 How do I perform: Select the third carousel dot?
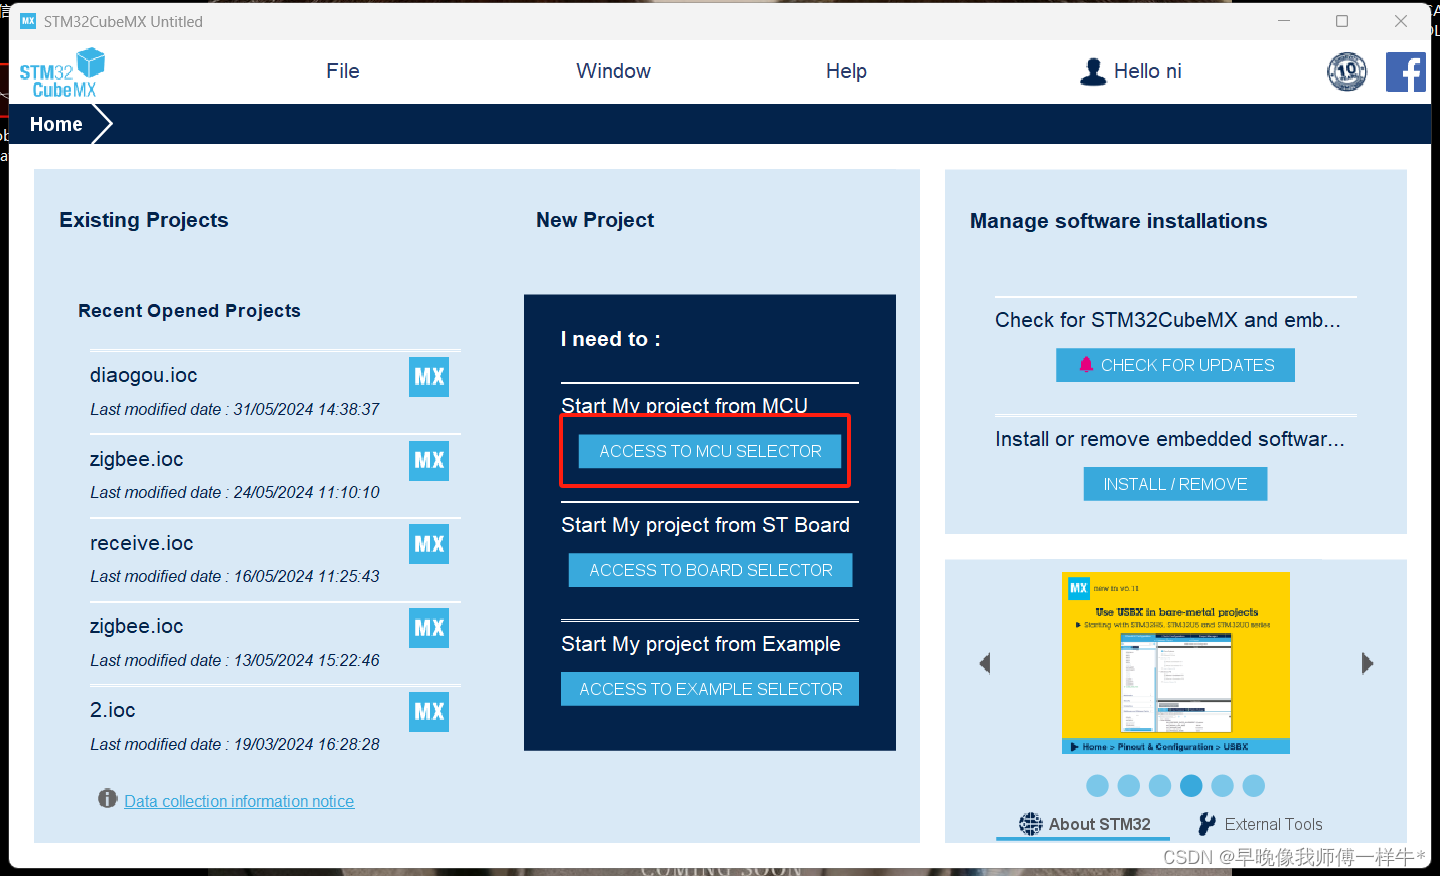(1160, 786)
